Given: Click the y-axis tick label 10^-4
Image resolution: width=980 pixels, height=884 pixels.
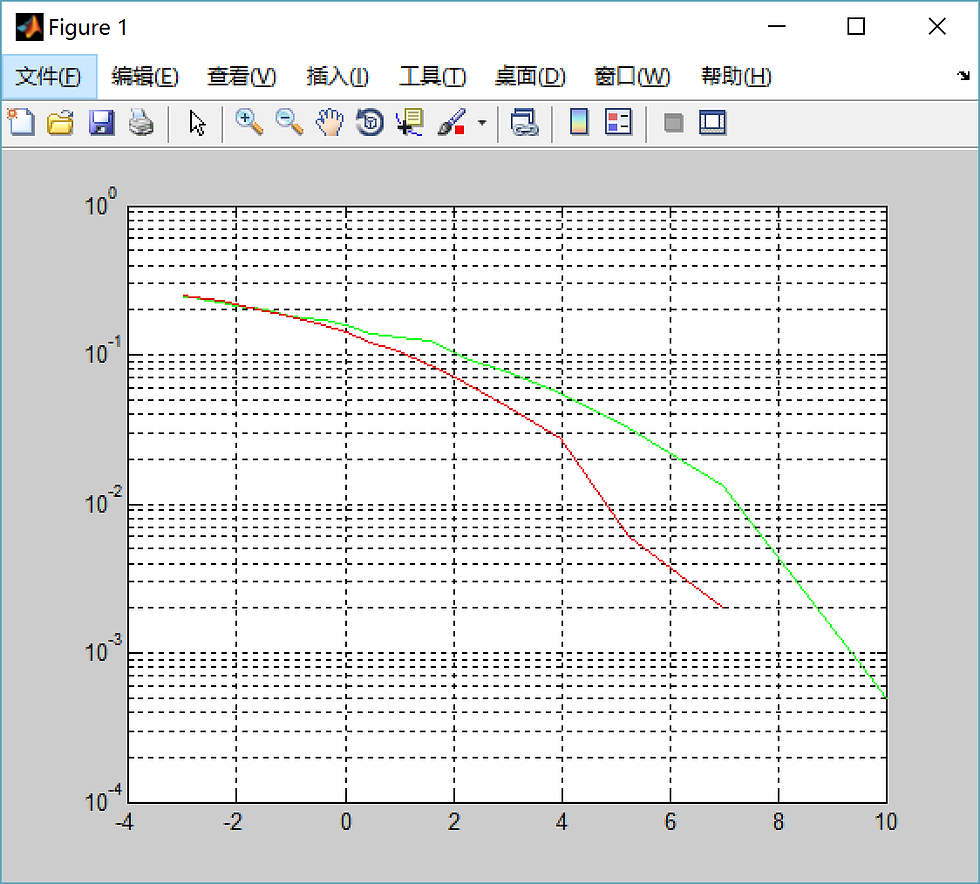Looking at the screenshot, I should click(x=104, y=798).
